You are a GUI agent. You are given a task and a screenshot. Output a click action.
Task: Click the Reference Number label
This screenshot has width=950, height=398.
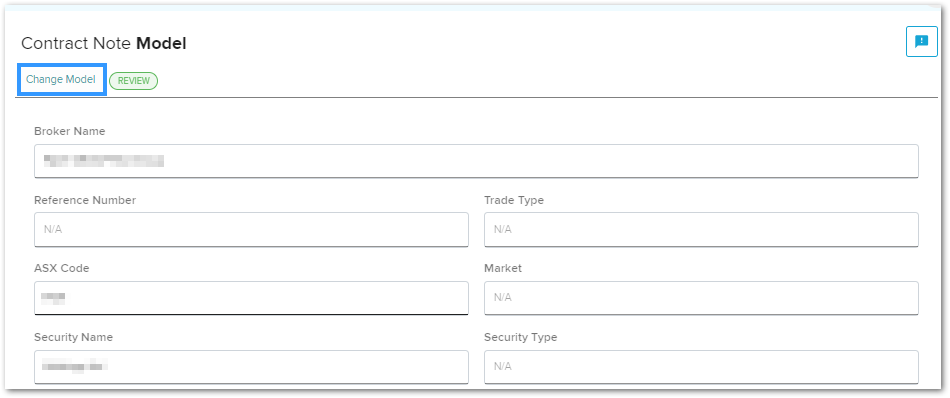click(x=85, y=200)
